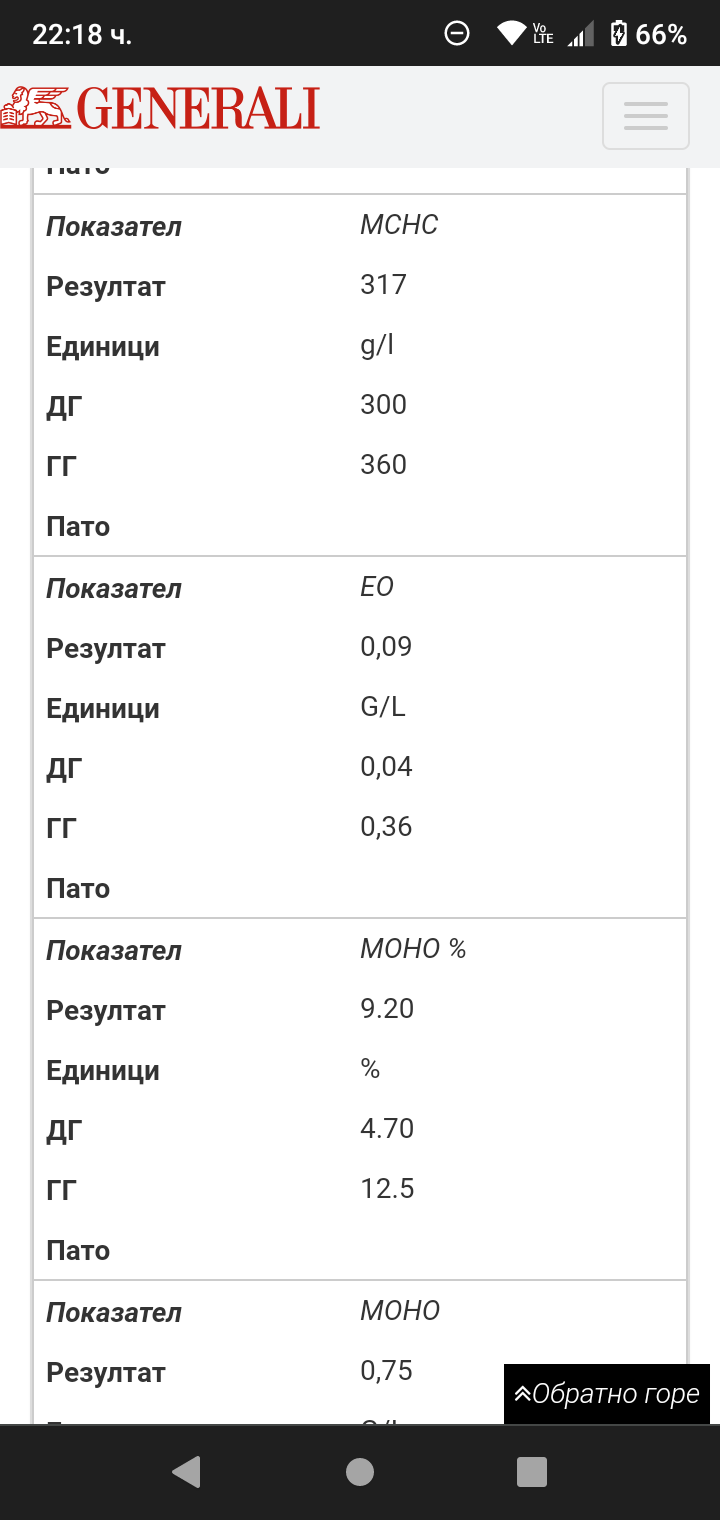This screenshot has width=720, height=1520.
Task: Tap the battery charging status icon
Action: tap(619, 34)
